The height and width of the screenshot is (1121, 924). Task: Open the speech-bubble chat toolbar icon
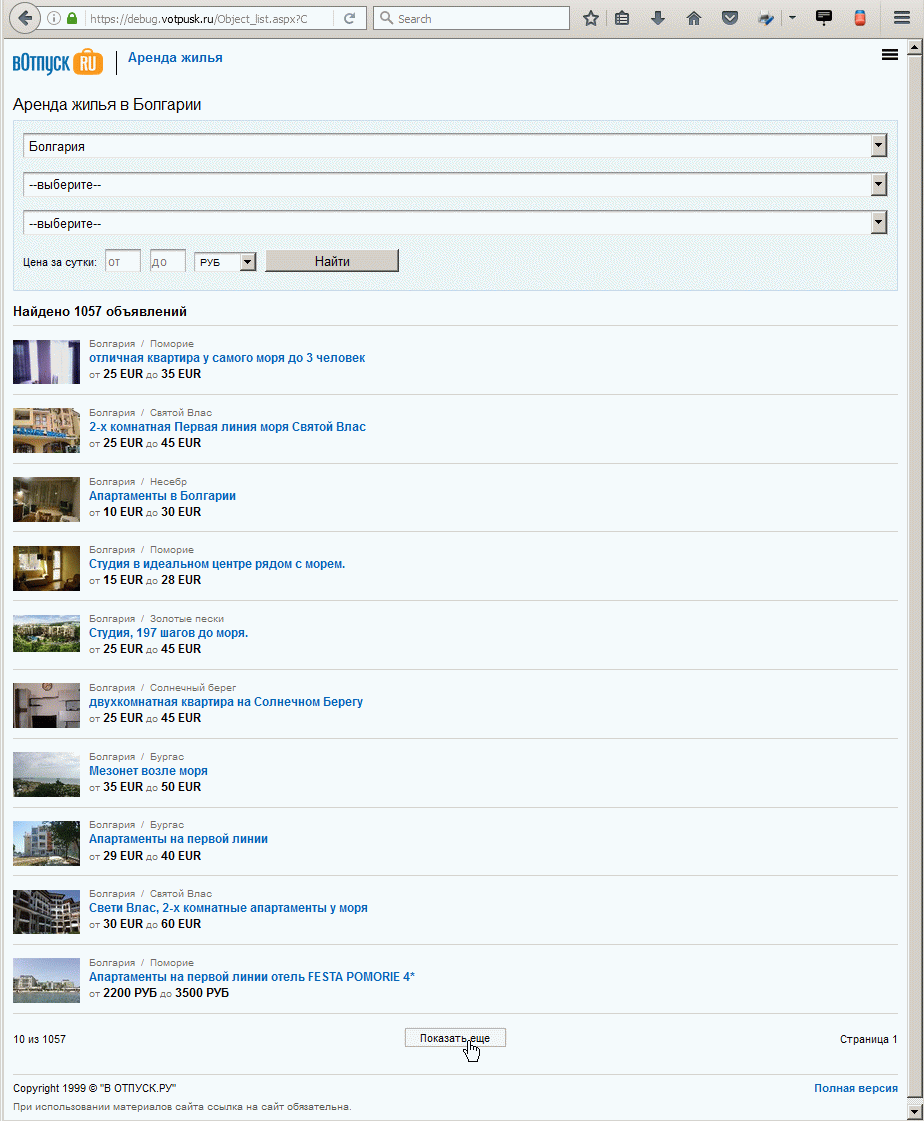pyautogui.click(x=824, y=19)
